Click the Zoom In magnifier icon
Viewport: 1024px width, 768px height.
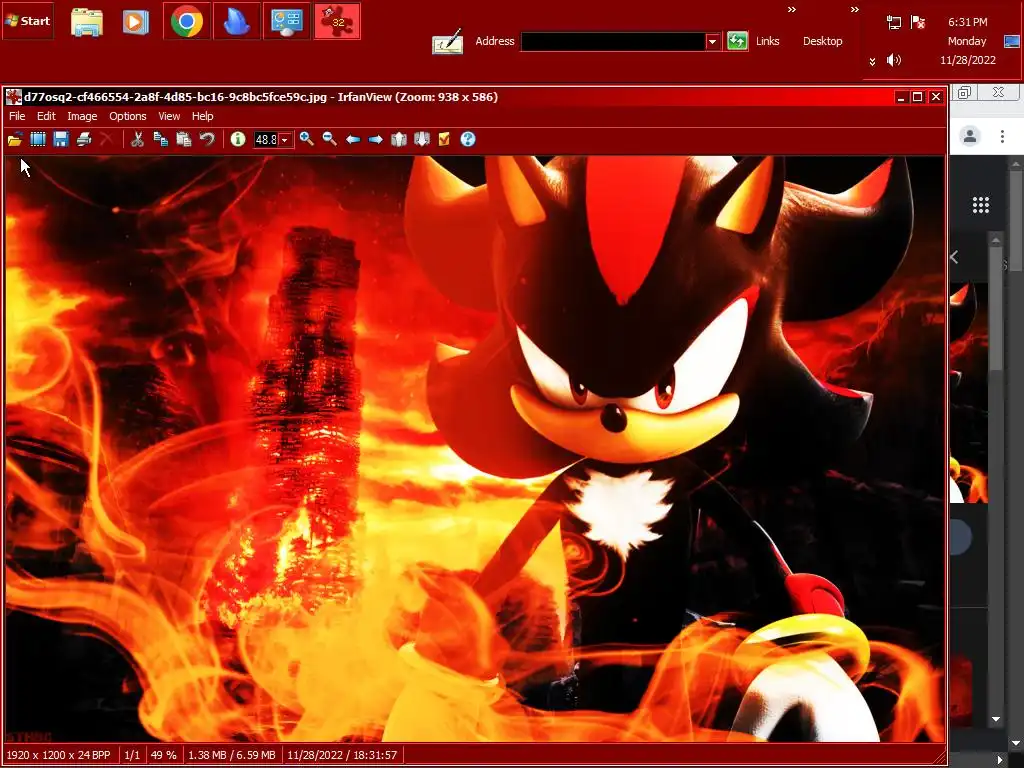pyautogui.click(x=306, y=139)
